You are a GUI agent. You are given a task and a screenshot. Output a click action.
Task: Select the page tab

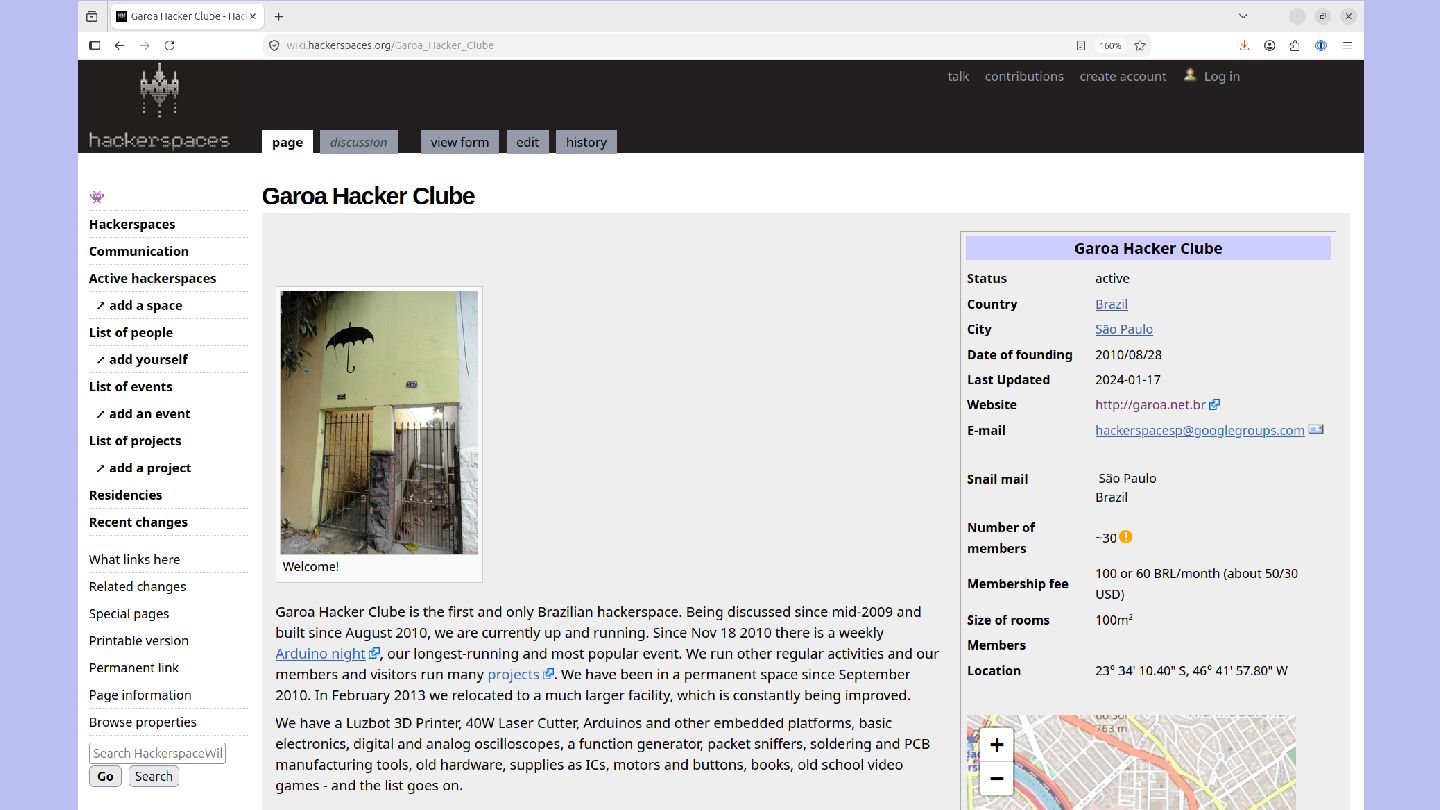[x=287, y=142]
